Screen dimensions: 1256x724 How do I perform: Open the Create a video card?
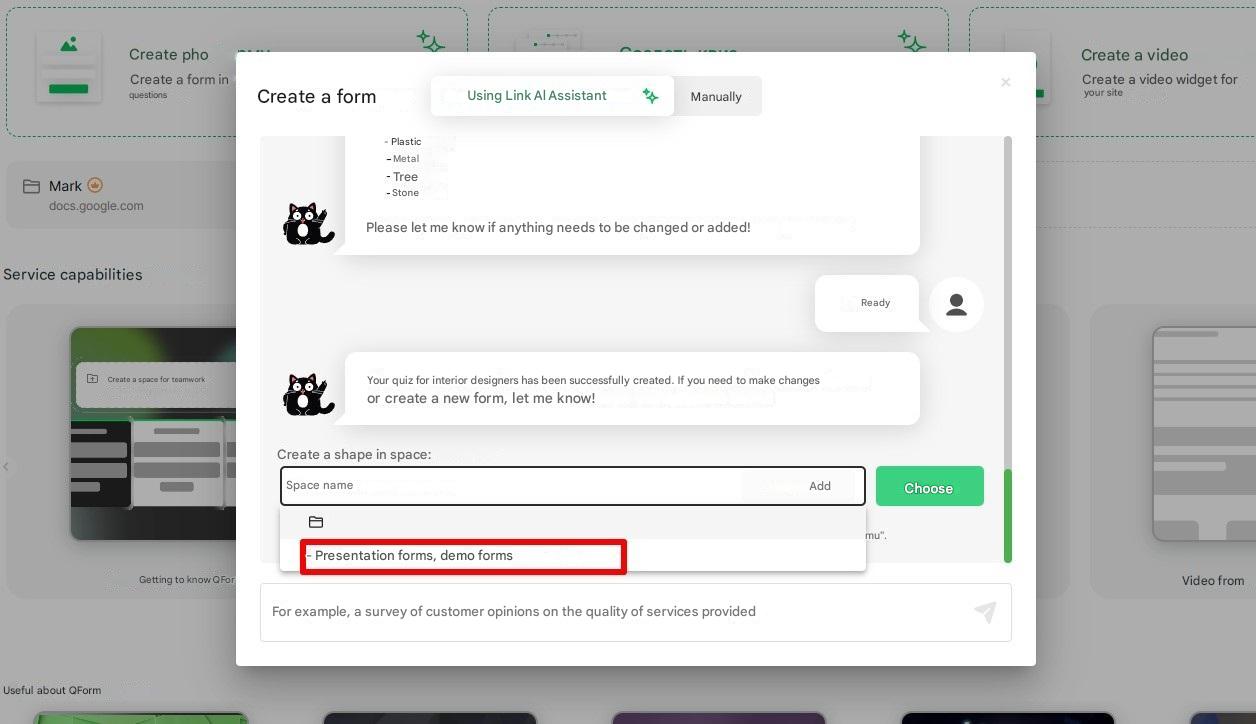[x=1110, y=72]
